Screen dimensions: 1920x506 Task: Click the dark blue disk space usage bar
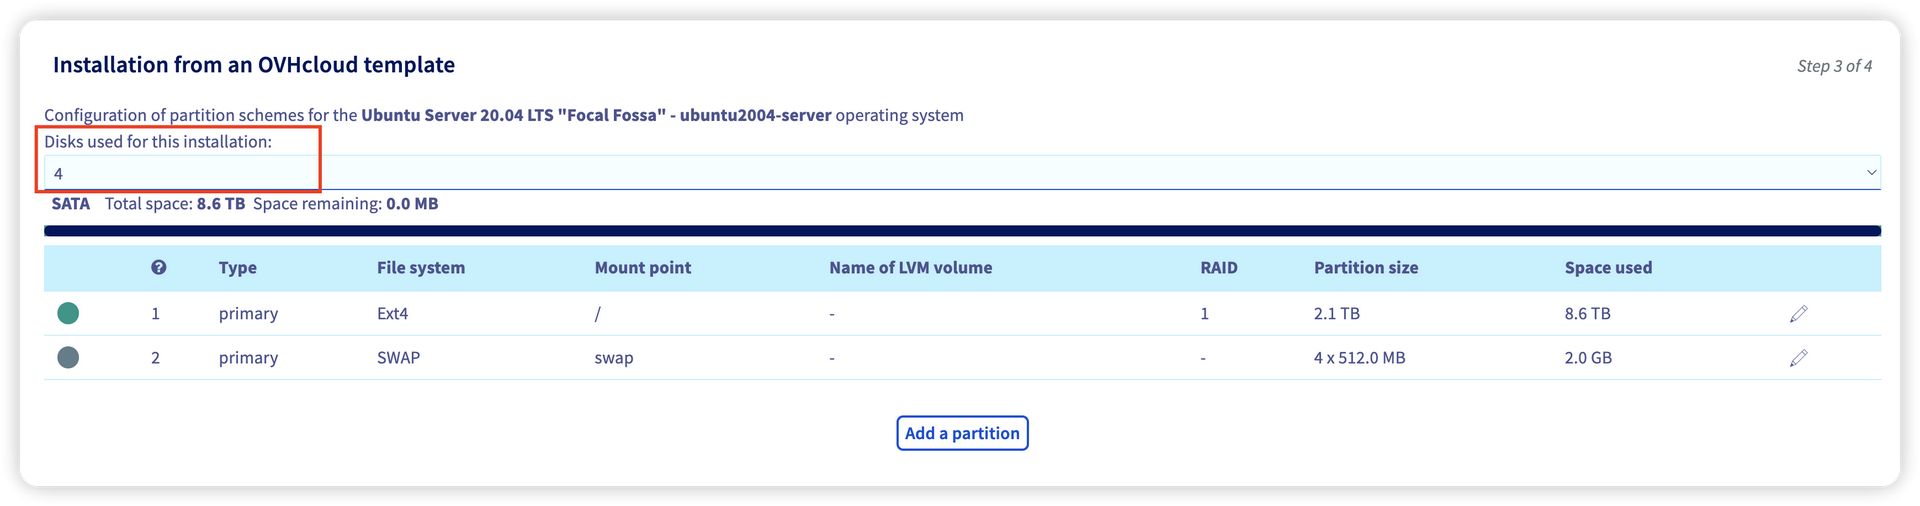tap(960, 231)
